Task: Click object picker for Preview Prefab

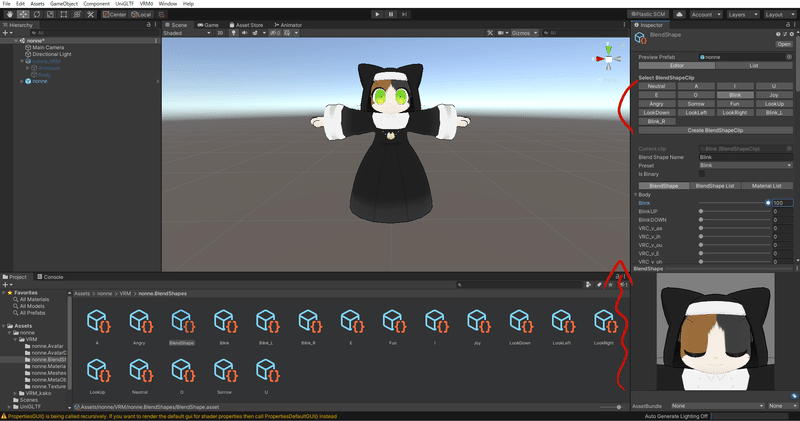Action: (789, 57)
